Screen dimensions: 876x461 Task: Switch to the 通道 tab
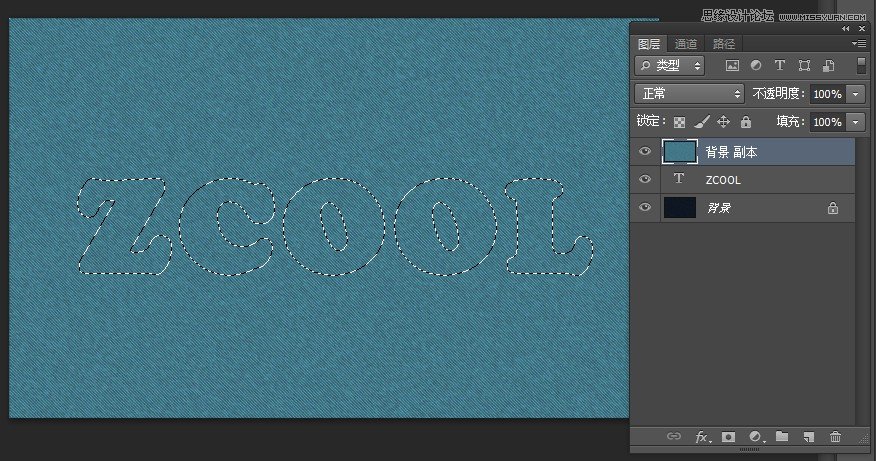[x=685, y=44]
